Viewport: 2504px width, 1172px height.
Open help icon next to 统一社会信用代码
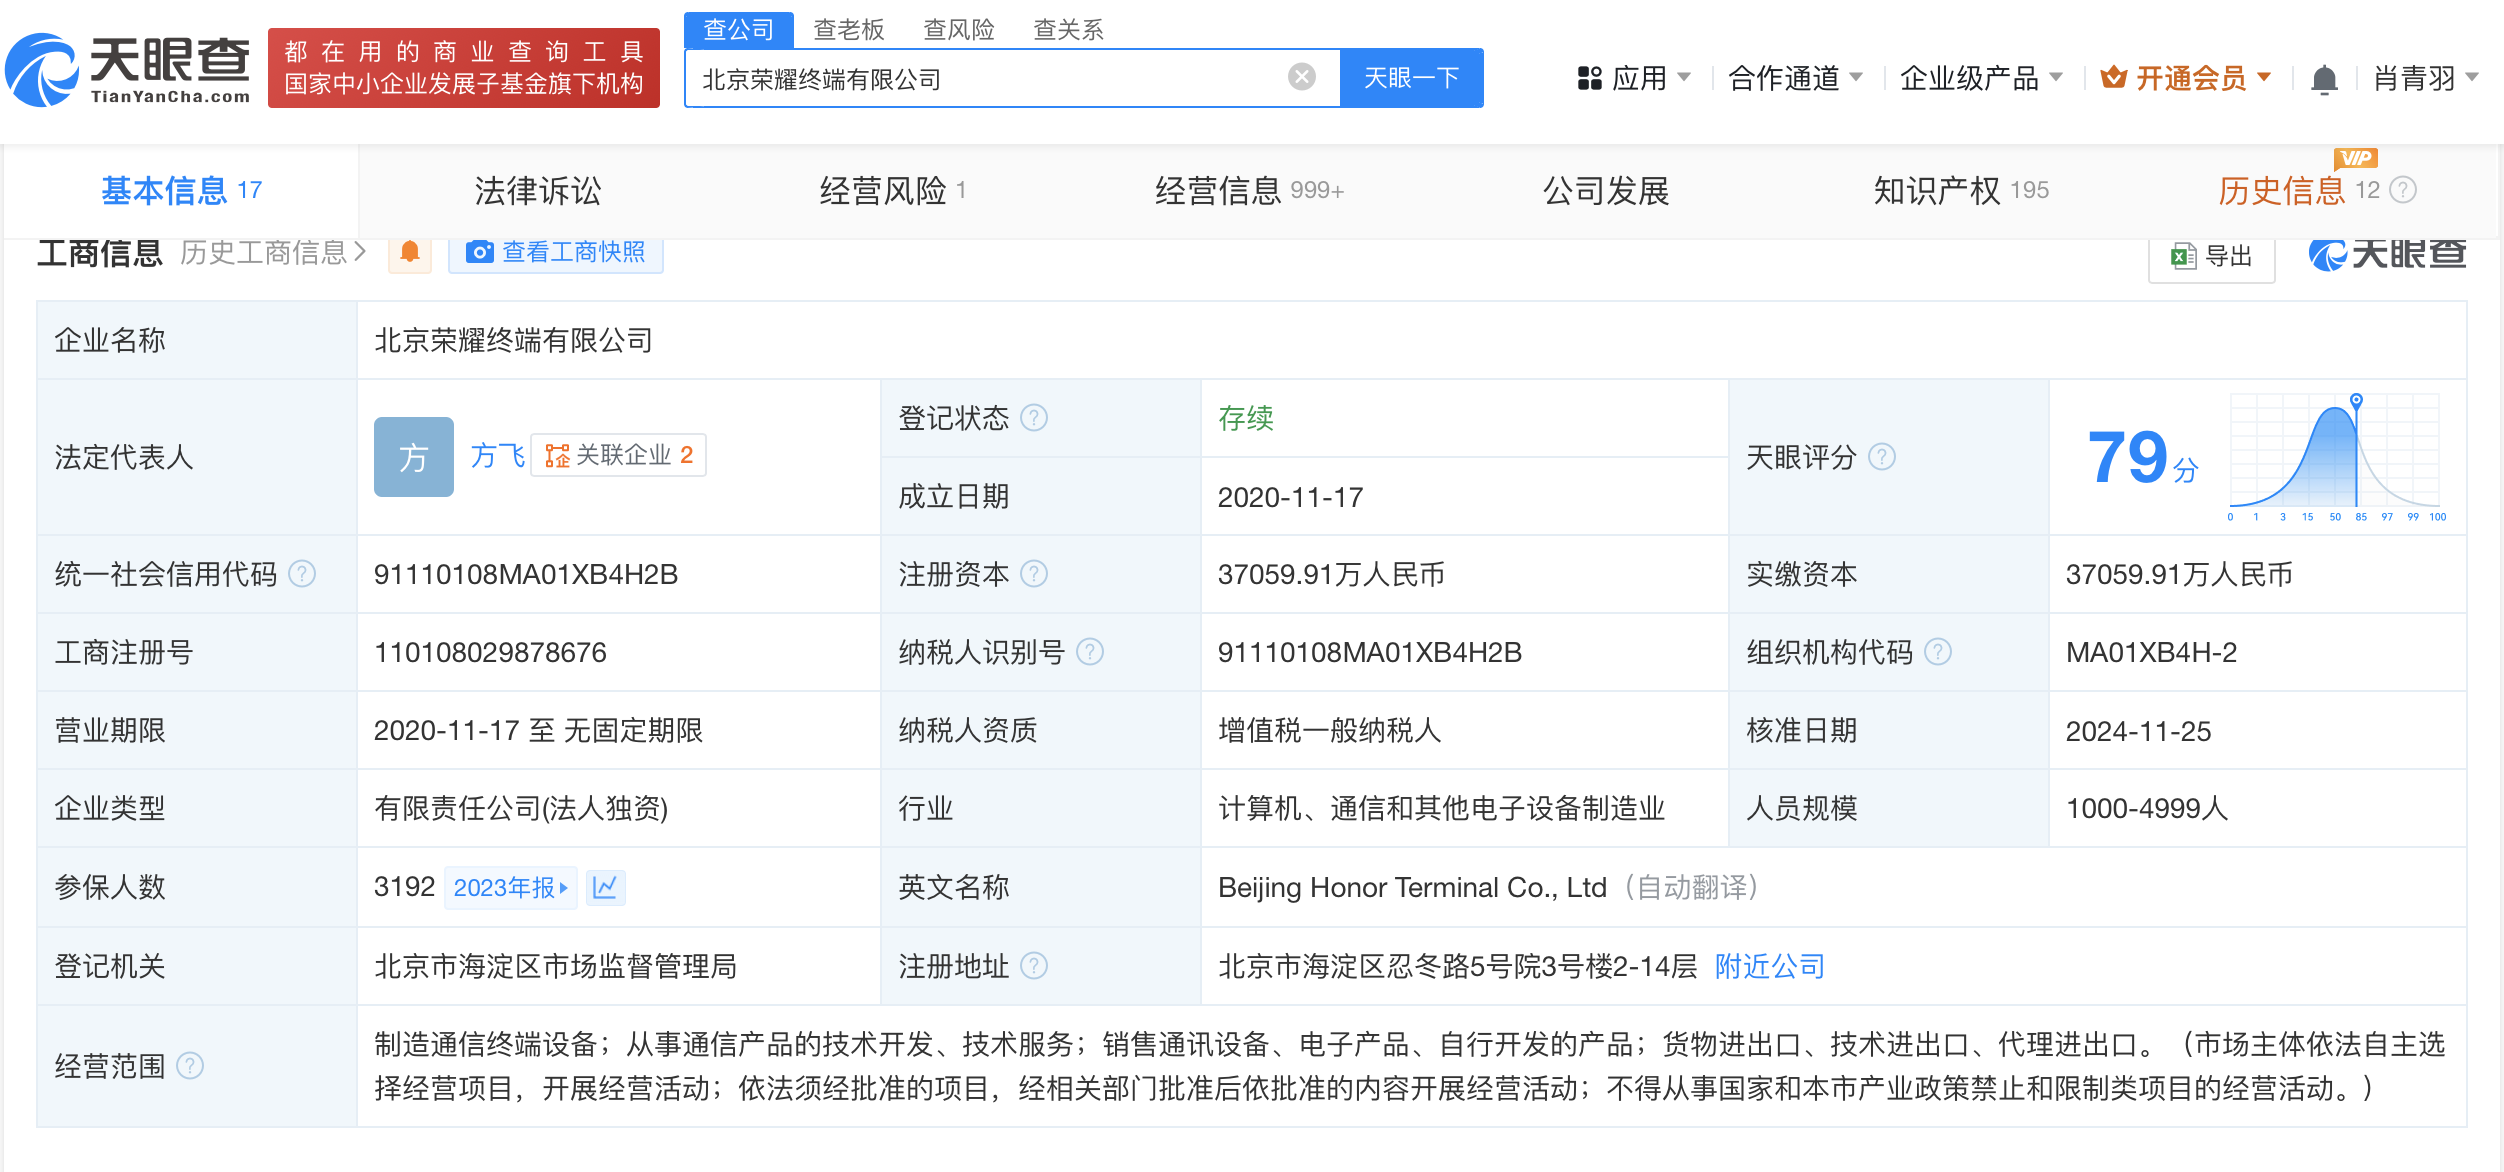pyautogui.click(x=302, y=574)
